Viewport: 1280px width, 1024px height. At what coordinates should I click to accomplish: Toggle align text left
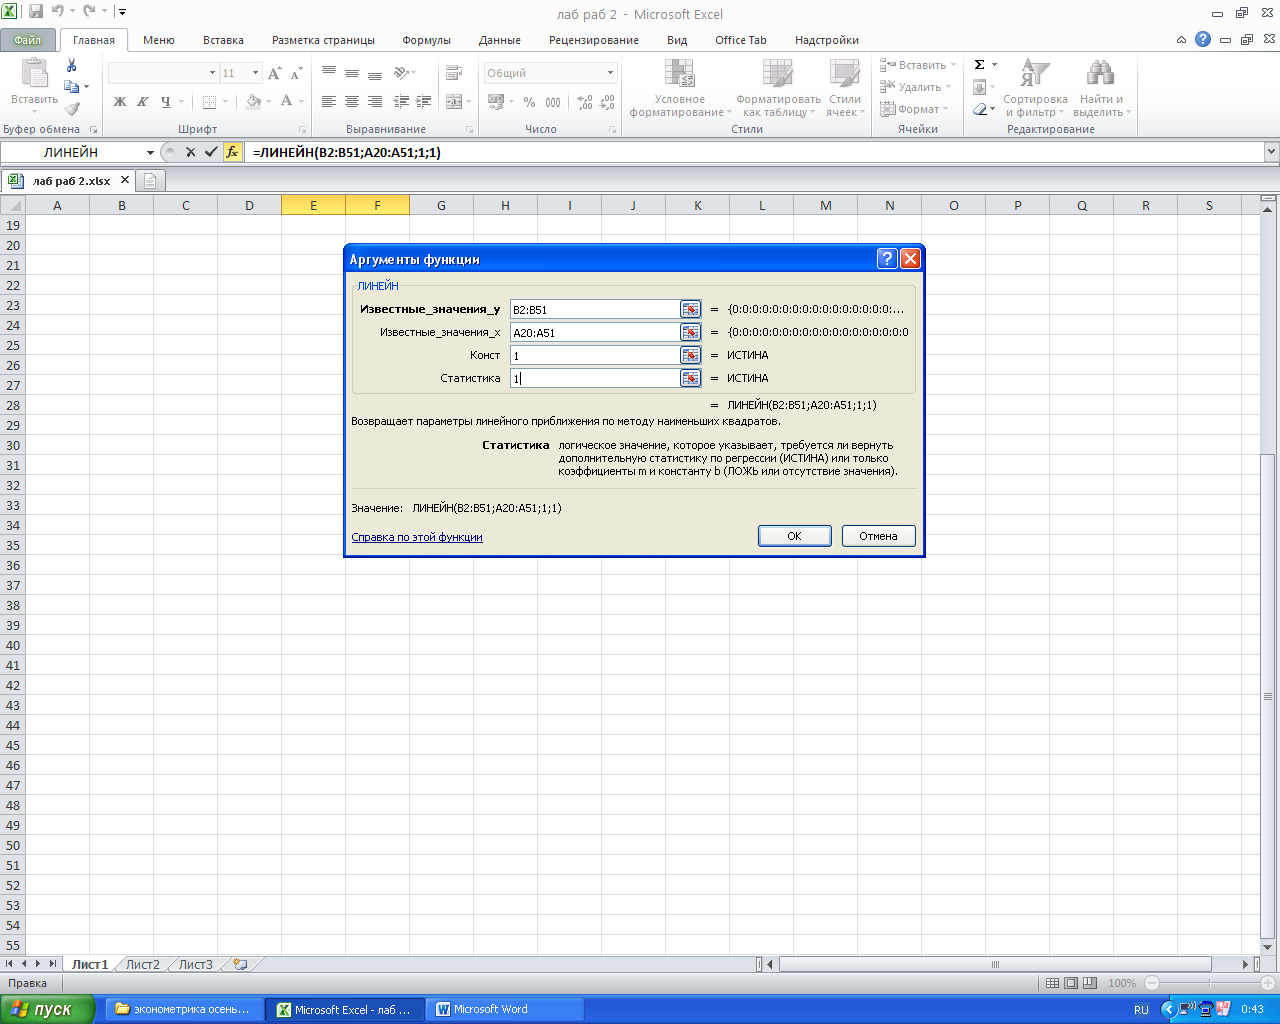329,101
